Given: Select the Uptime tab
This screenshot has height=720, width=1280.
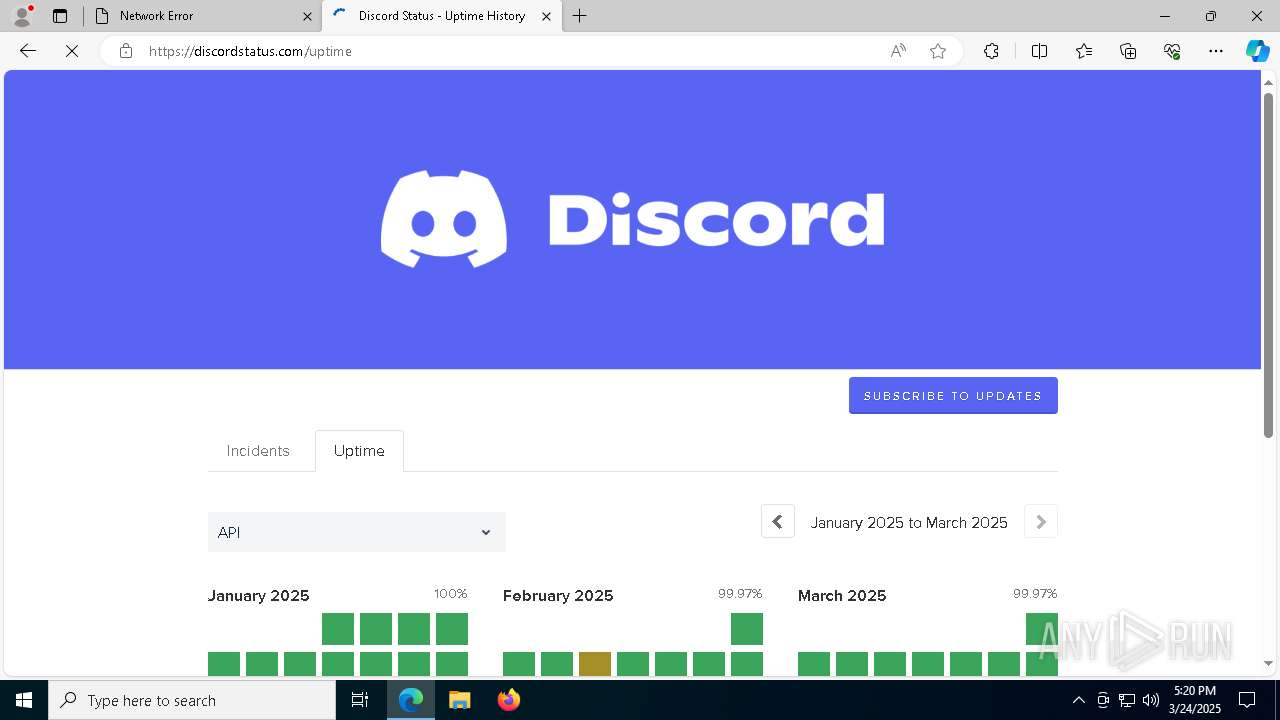Looking at the screenshot, I should pos(359,451).
